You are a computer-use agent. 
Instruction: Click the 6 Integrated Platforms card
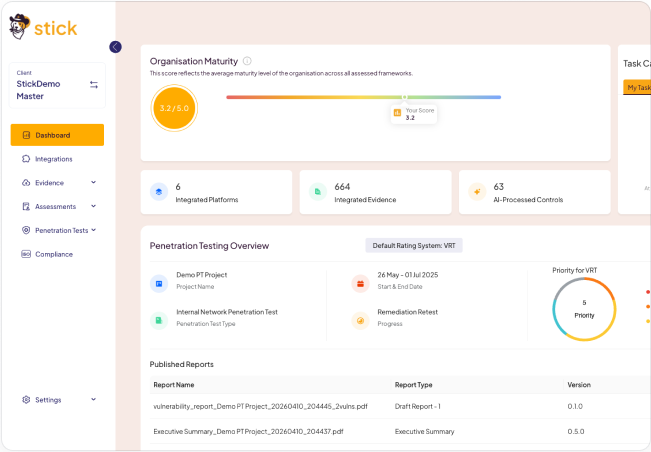216,192
